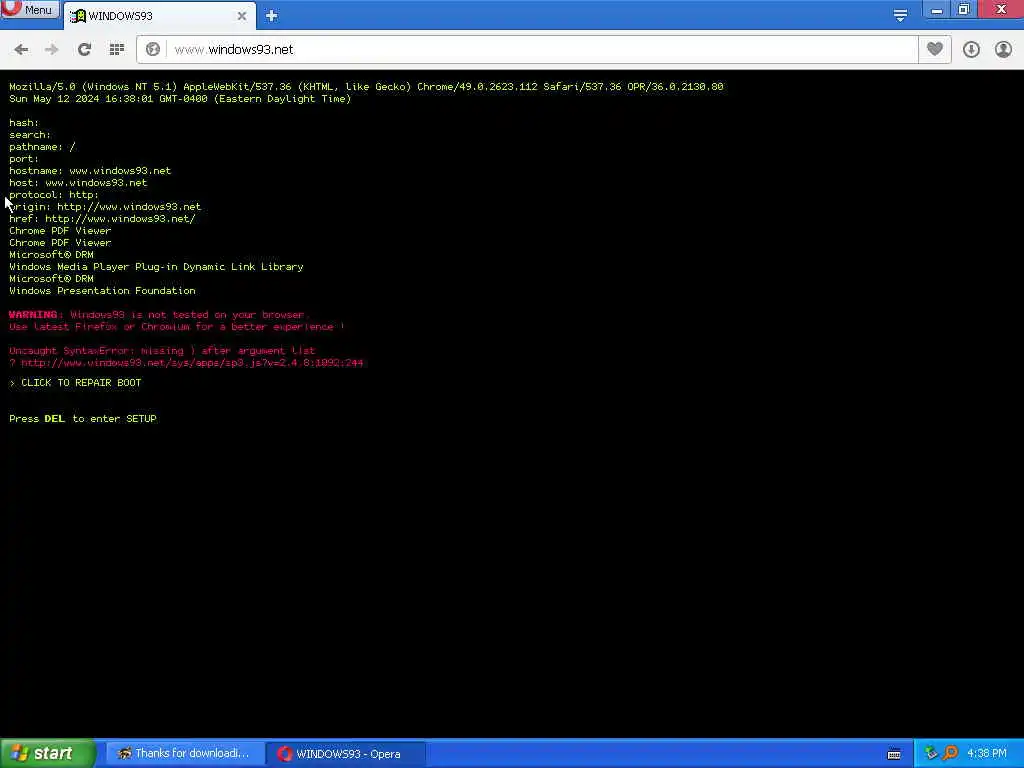Click the 'Windows Media Player Plug-in' line
Image resolution: width=1024 pixels, height=768 pixels.
point(156,266)
